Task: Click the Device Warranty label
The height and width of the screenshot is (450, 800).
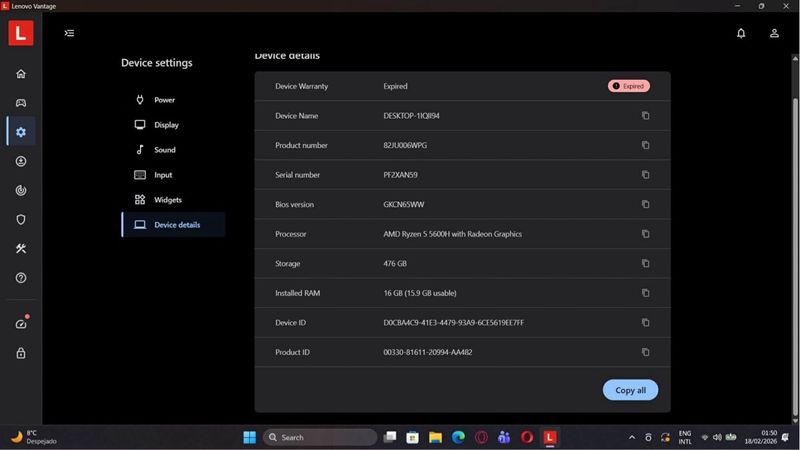Action: 302,86
